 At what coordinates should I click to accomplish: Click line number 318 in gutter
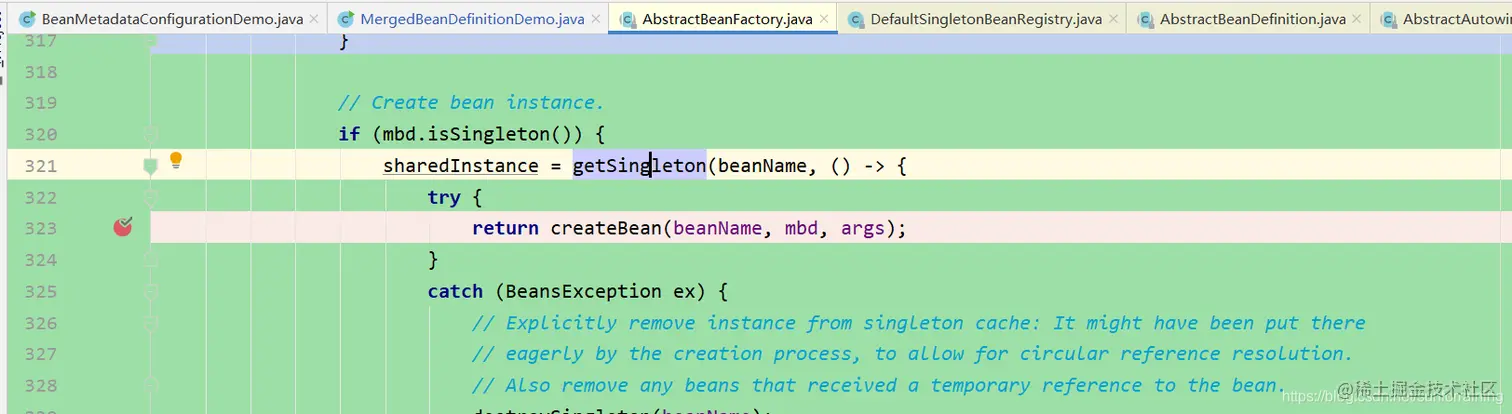[41, 72]
